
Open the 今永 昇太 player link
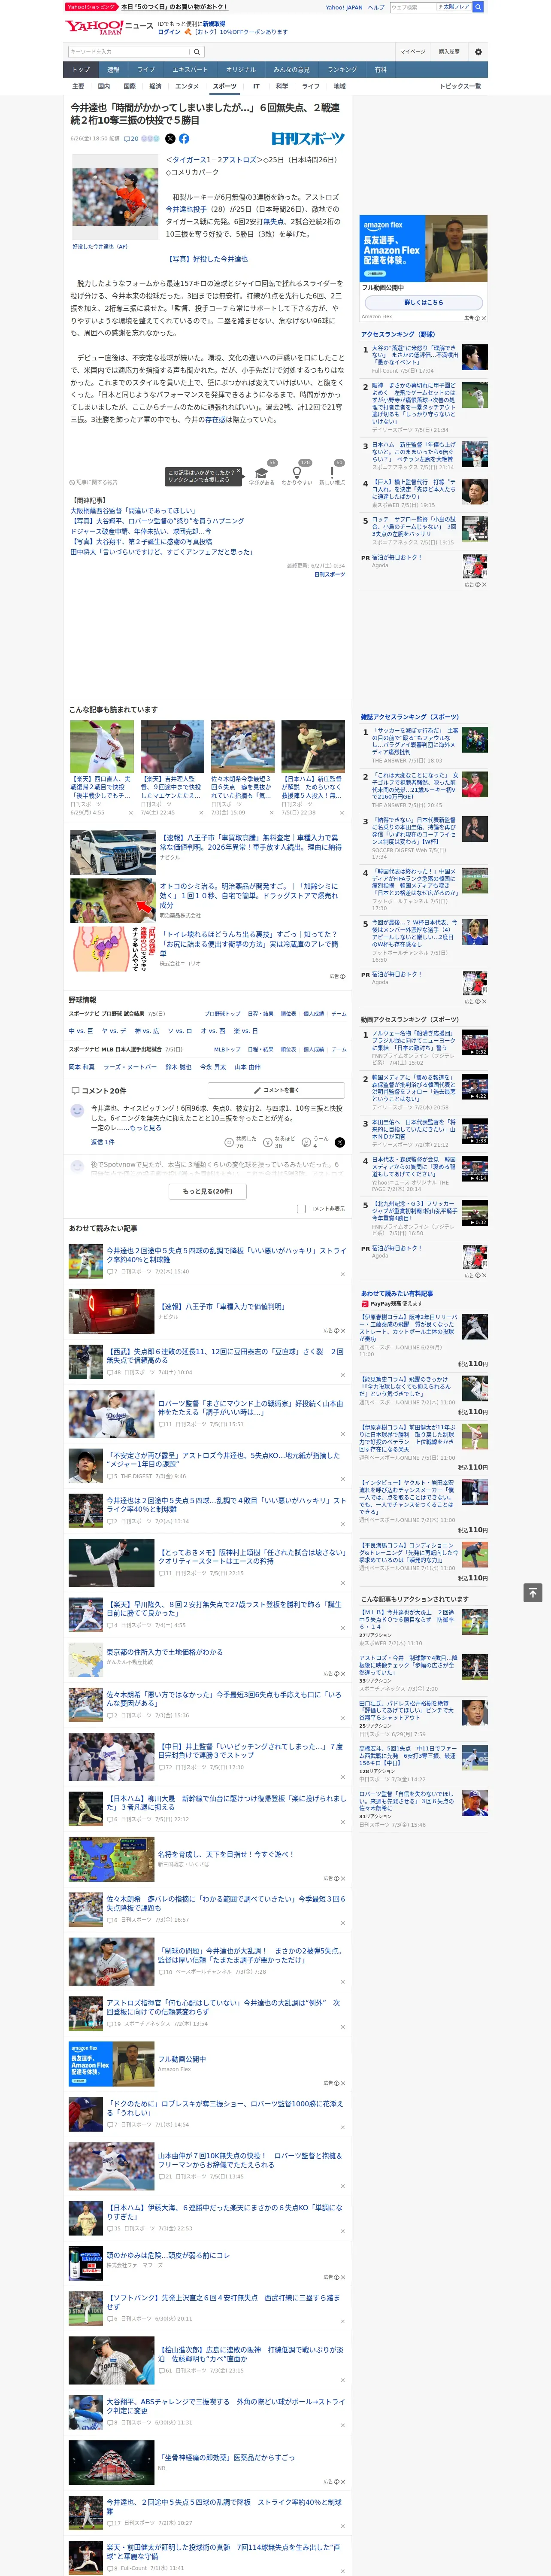point(213,1067)
